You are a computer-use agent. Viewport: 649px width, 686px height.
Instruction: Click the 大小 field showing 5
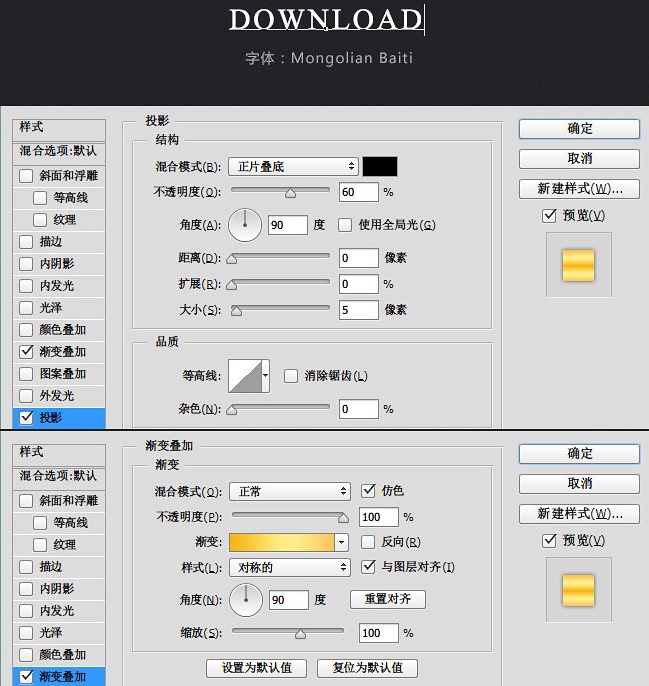coord(358,310)
